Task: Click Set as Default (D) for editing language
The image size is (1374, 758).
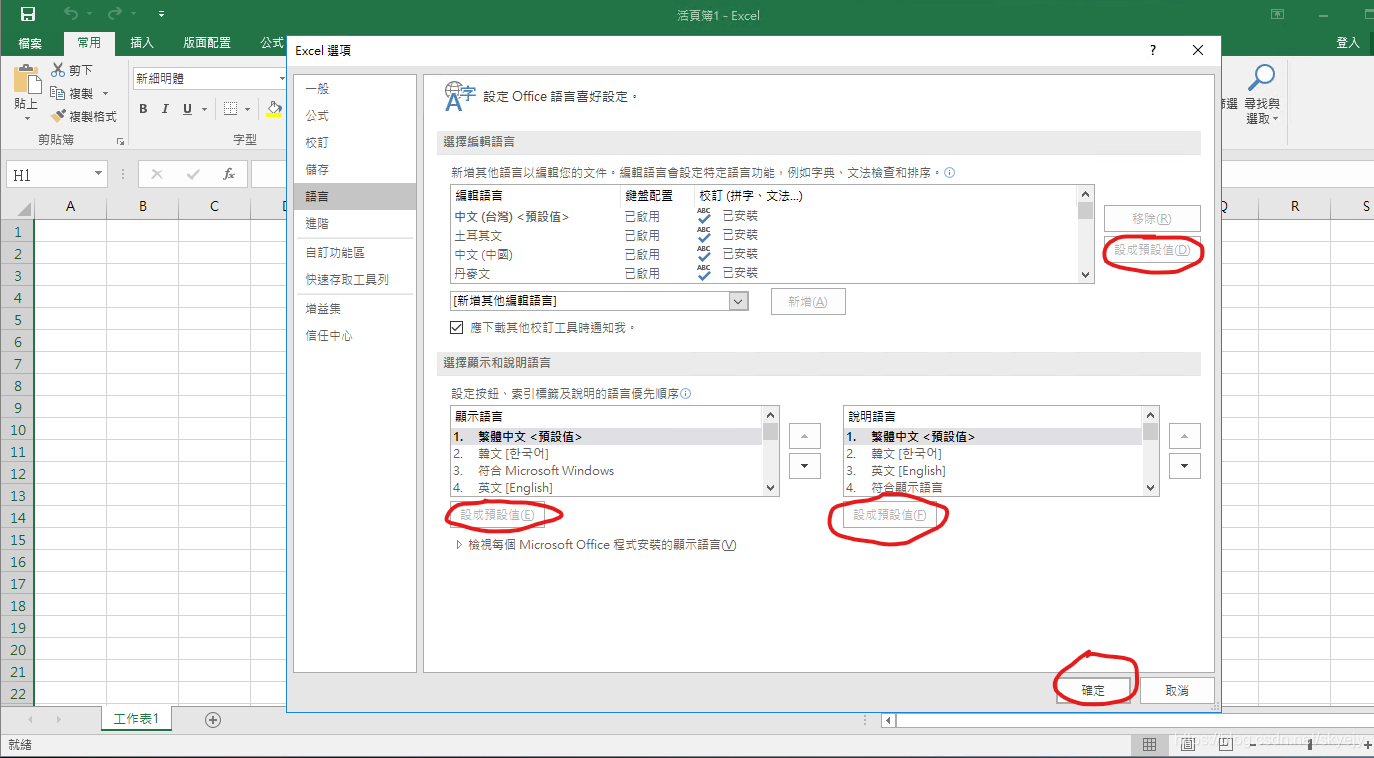Action: coord(1152,250)
